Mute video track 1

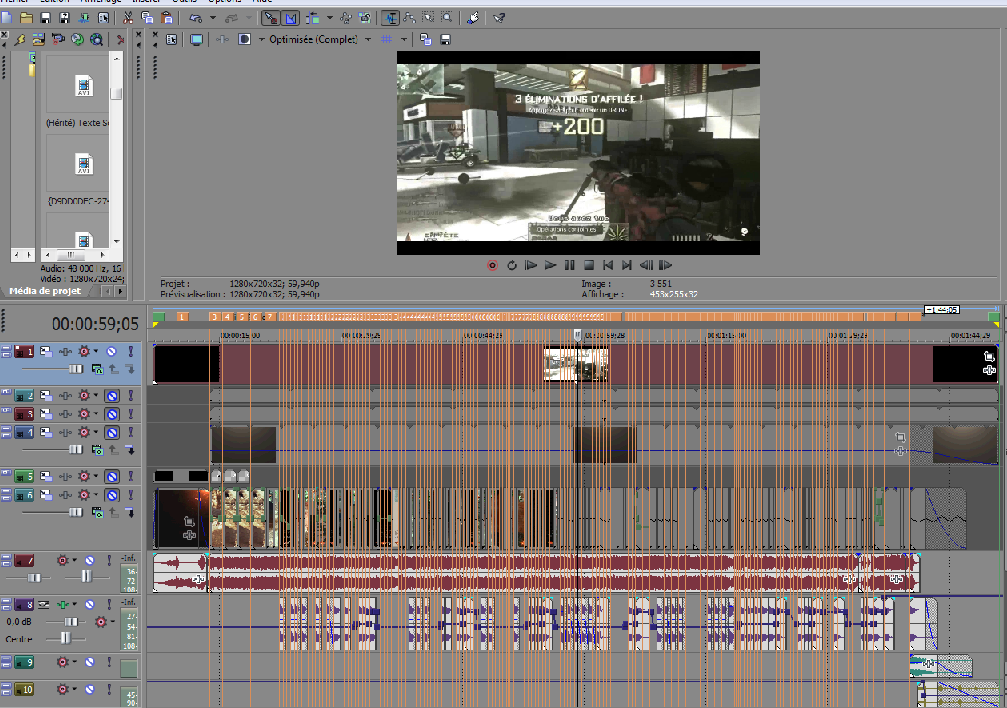click(112, 351)
